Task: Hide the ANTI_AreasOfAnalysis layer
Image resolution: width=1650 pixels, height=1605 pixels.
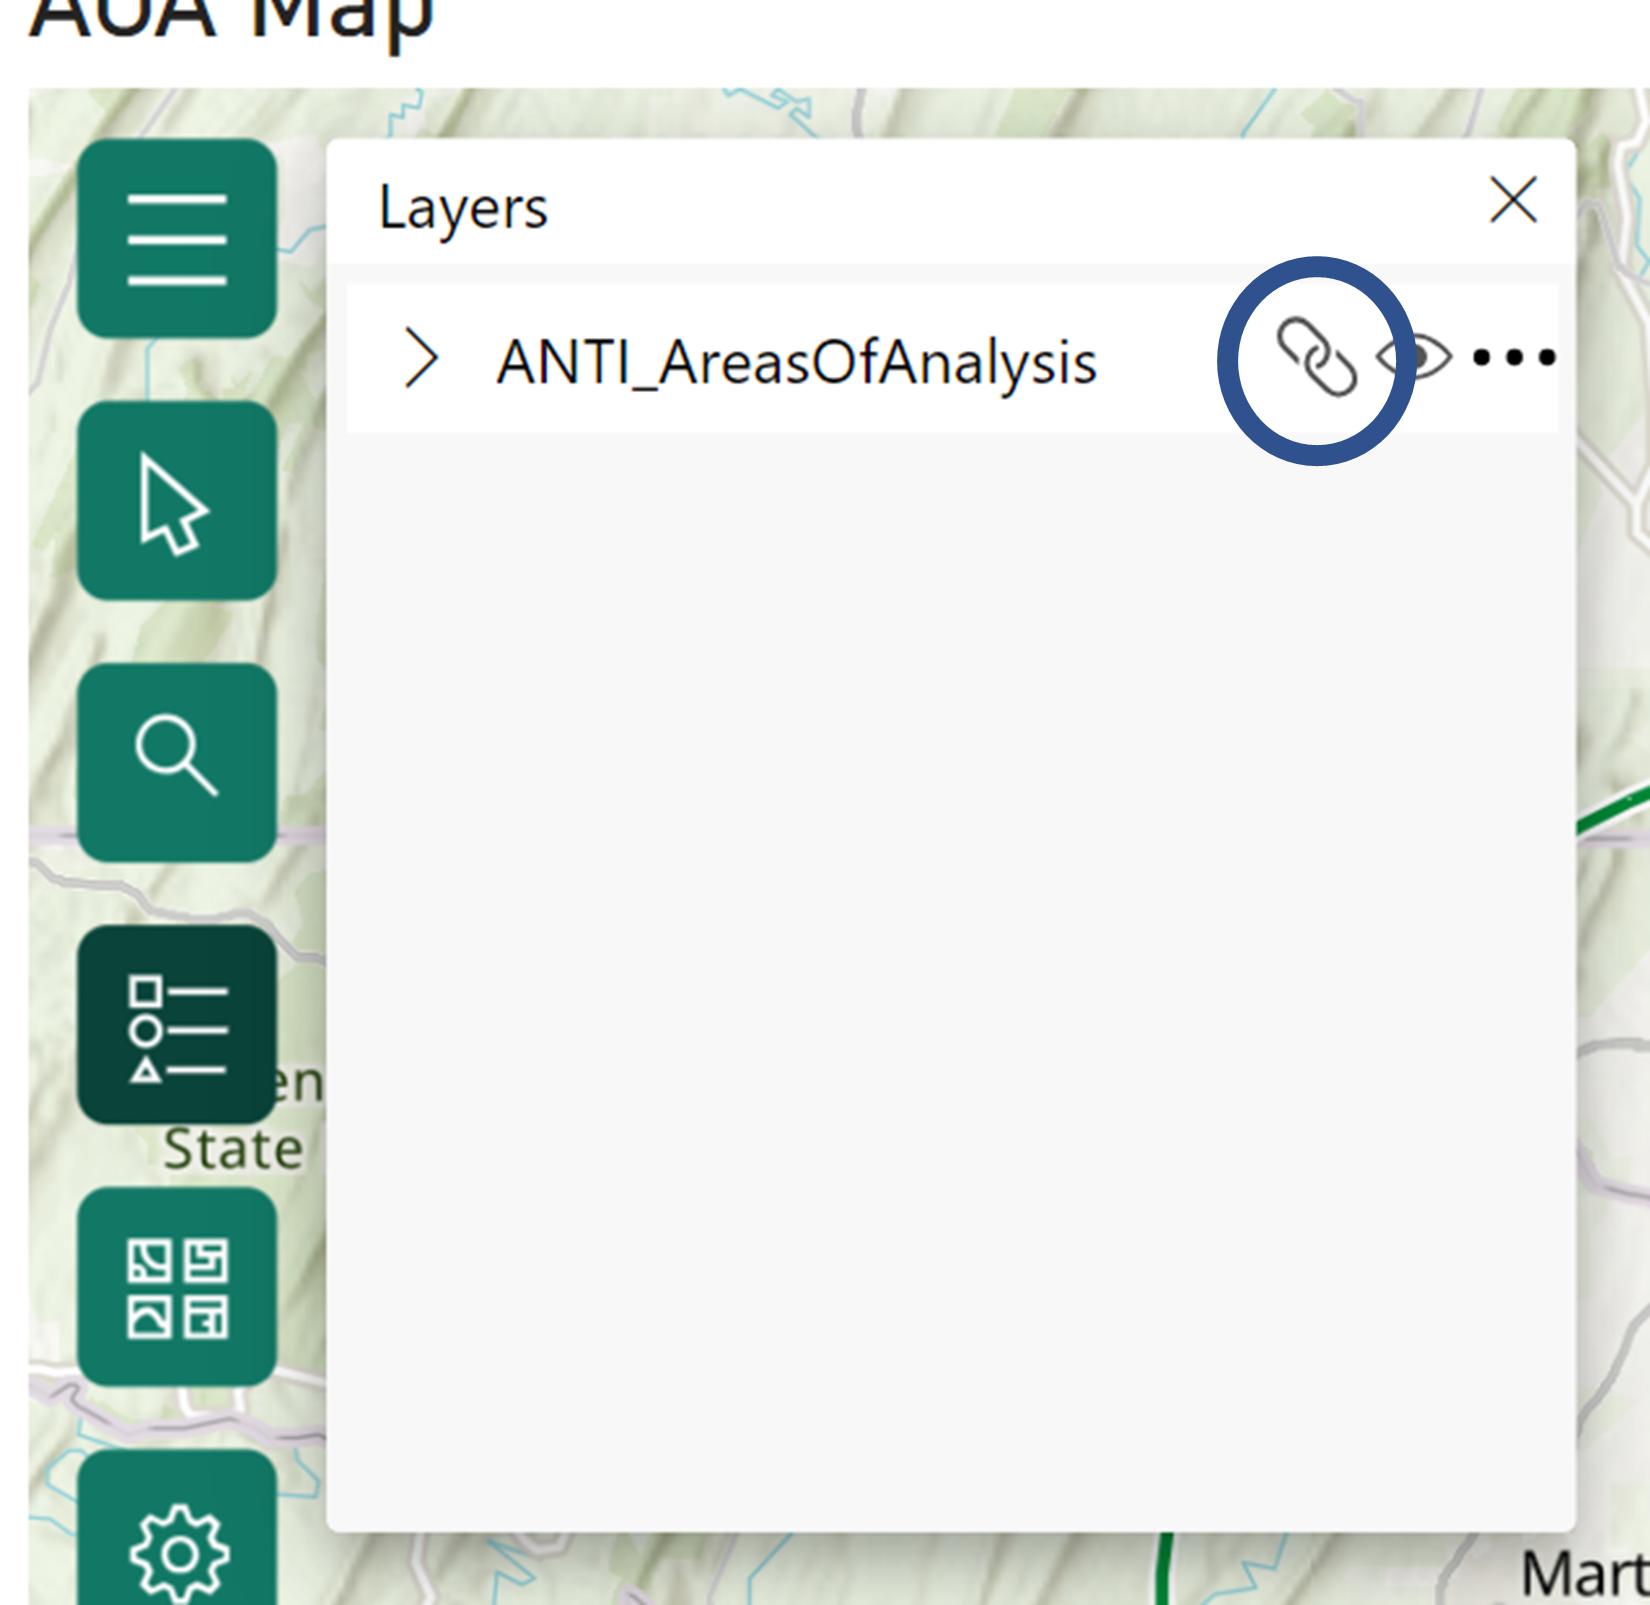Action: click(1413, 358)
